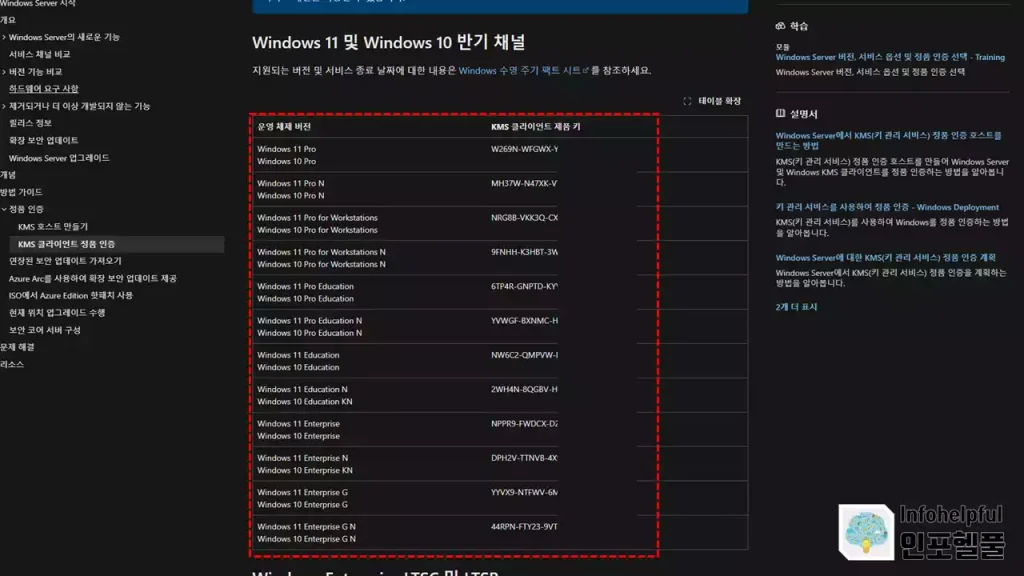Open the '개요' sidebar entry
The image size is (1024, 576).
tap(8, 20)
